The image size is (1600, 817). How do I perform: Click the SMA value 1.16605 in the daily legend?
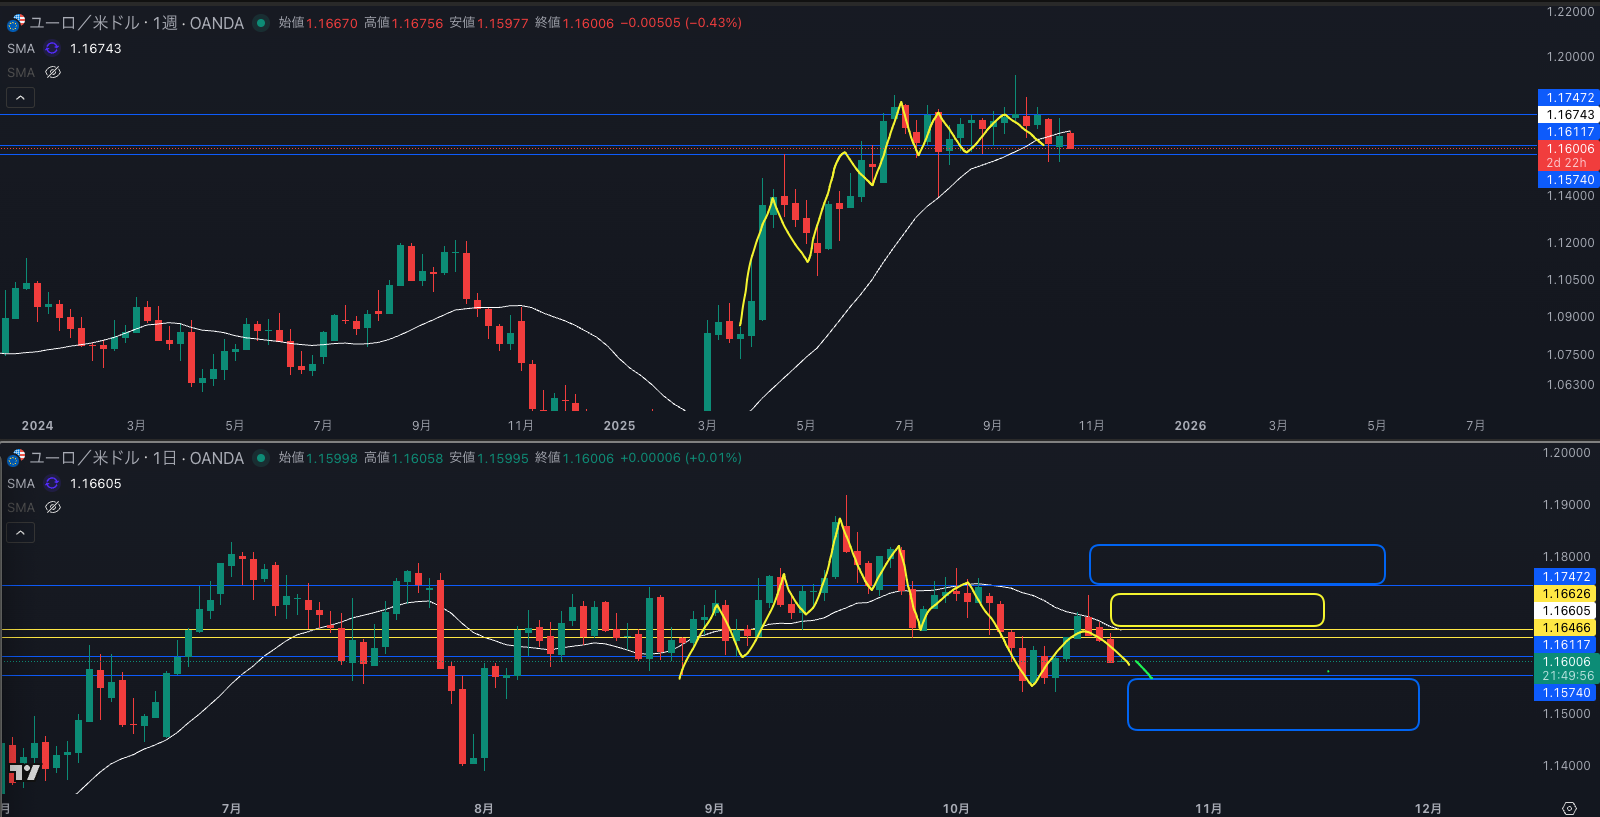tap(96, 483)
